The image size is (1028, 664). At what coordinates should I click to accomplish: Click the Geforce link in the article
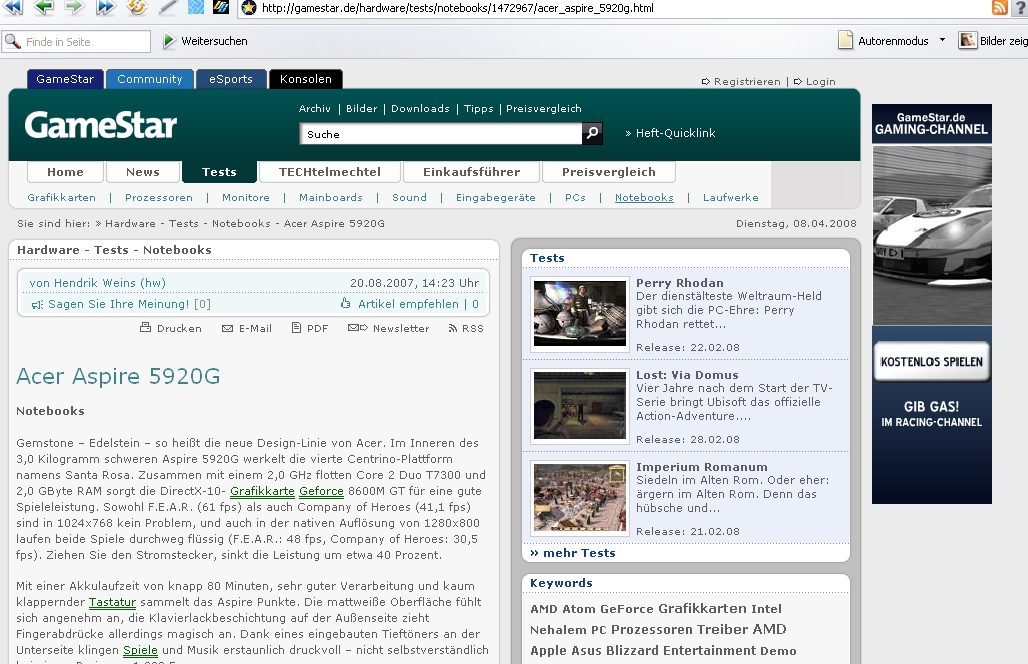(x=321, y=491)
